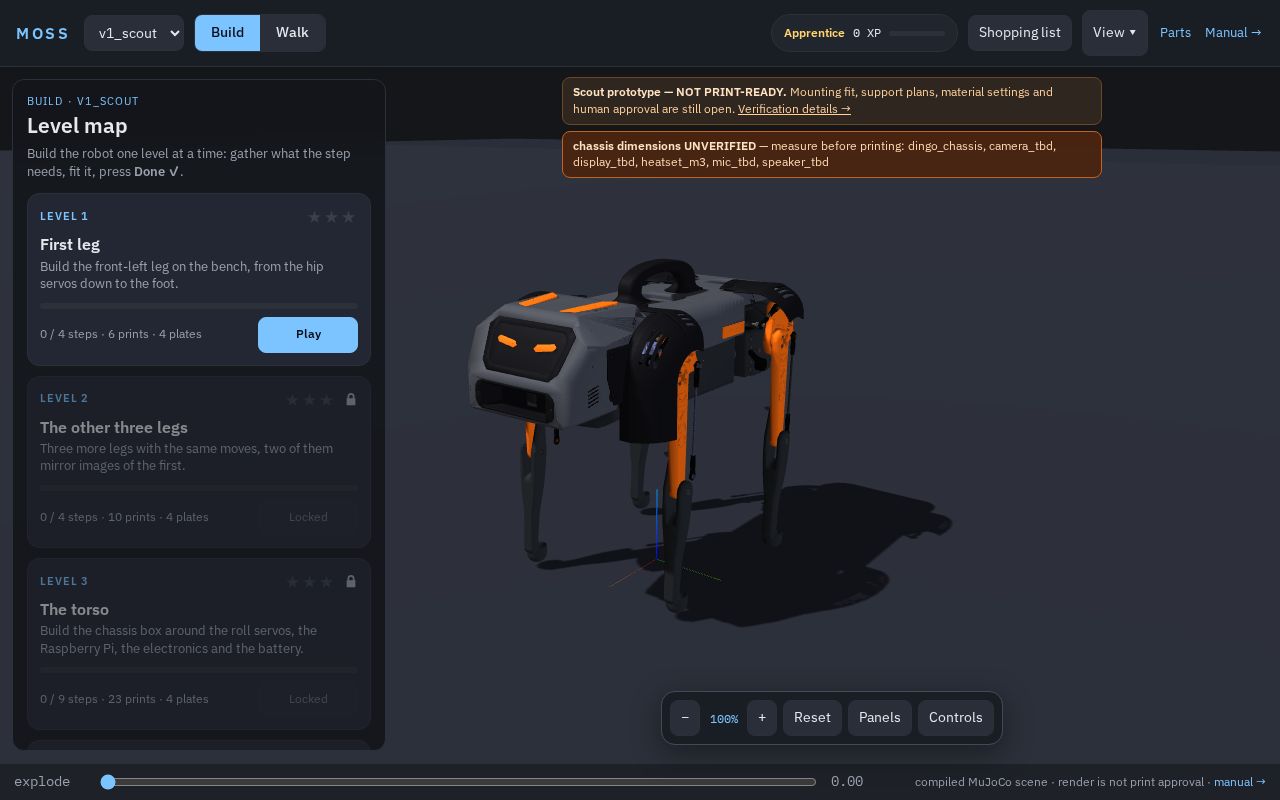Screen dimensions: 1280x800
Task: Open the v1_scout model dropdown
Action: click(x=134, y=33)
